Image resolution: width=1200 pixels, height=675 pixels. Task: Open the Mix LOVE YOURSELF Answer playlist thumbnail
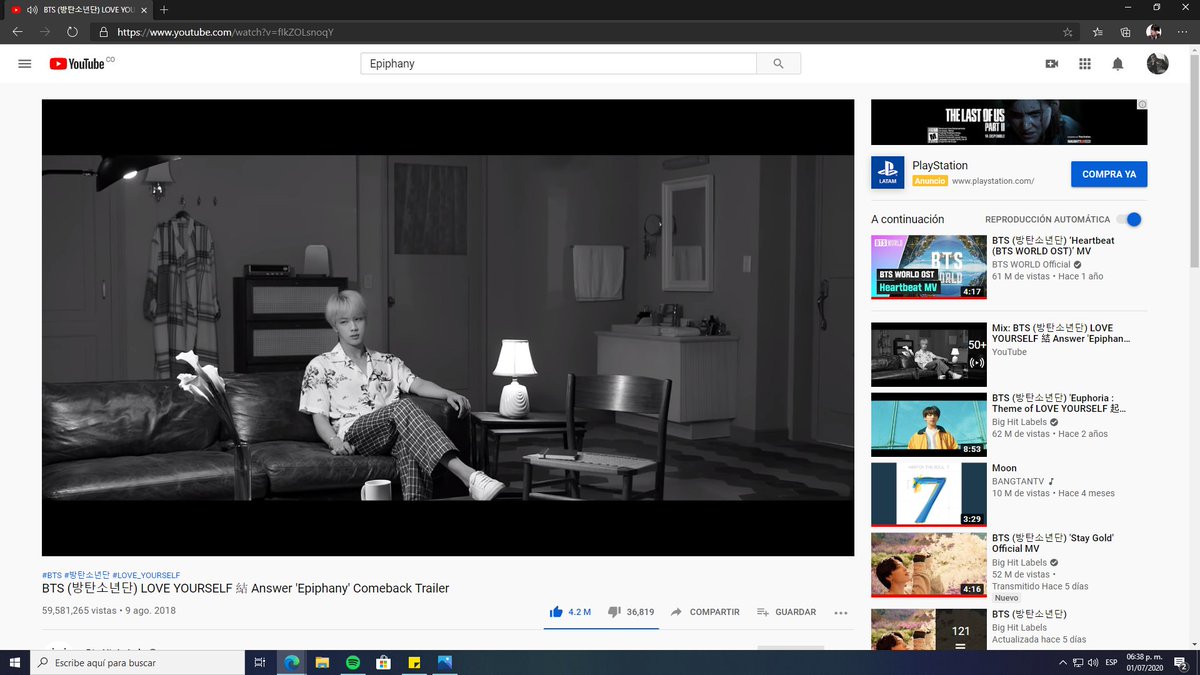pos(929,354)
